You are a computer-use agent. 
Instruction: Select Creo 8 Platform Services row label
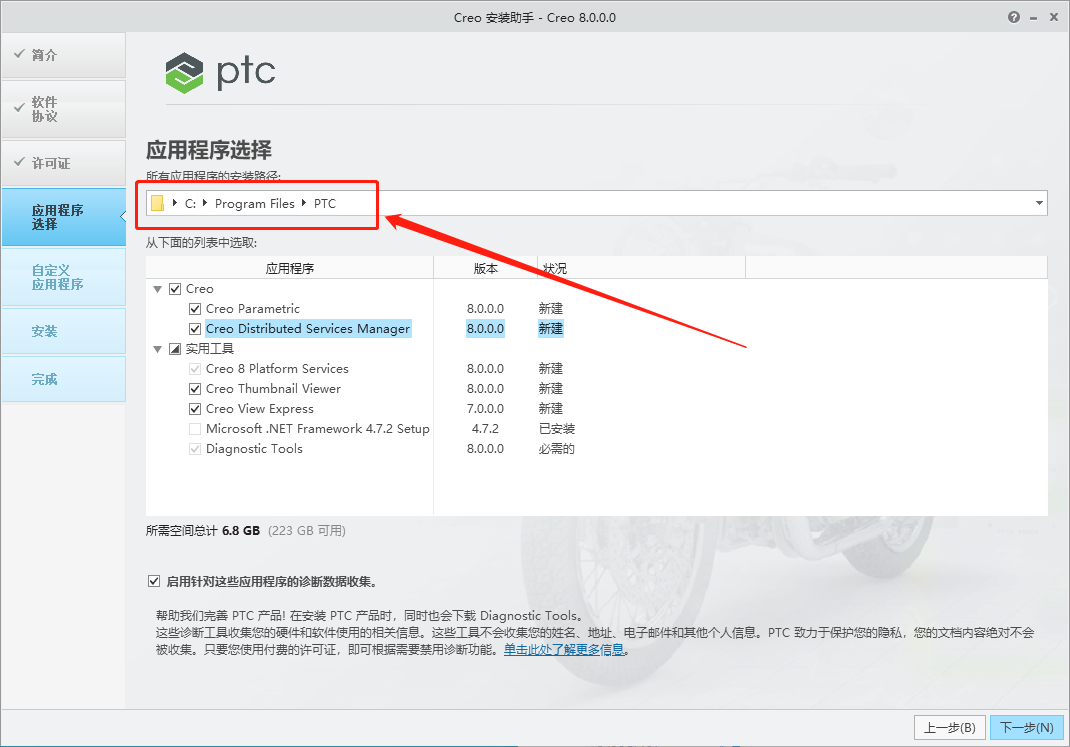coord(277,369)
